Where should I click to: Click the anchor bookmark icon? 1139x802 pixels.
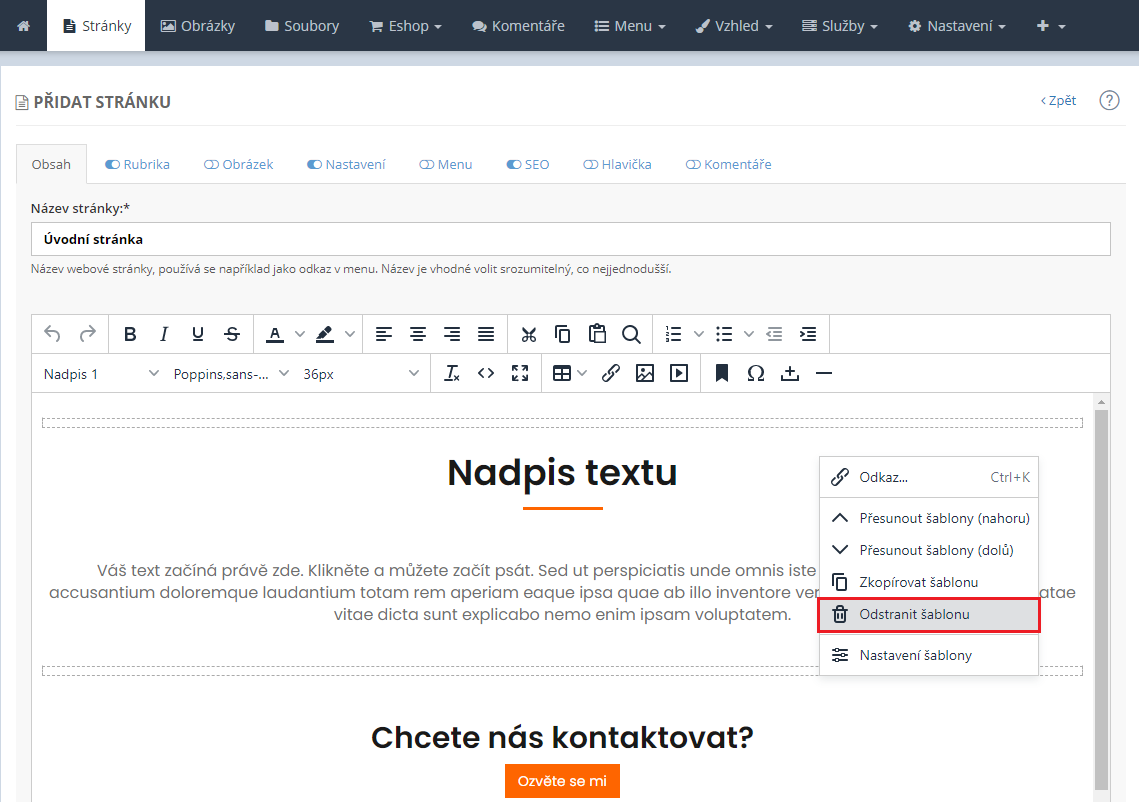point(722,373)
